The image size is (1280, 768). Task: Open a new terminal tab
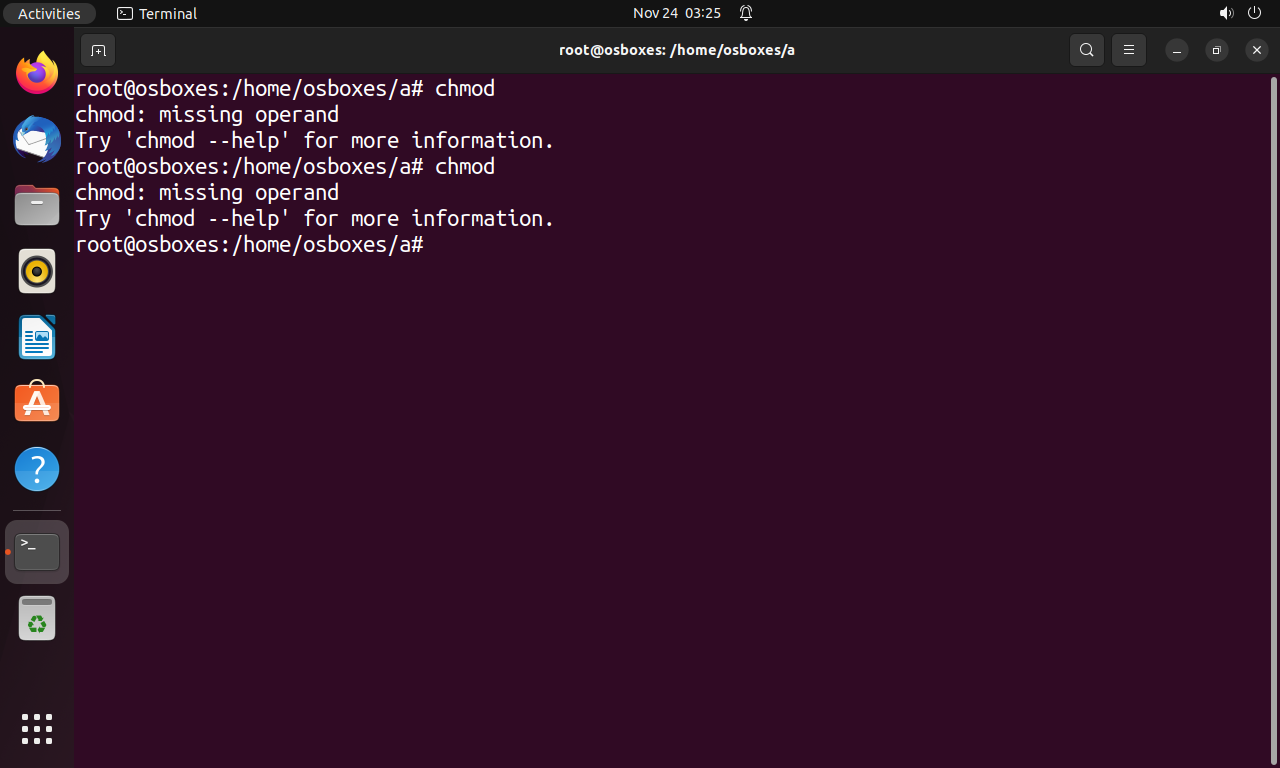[97, 50]
